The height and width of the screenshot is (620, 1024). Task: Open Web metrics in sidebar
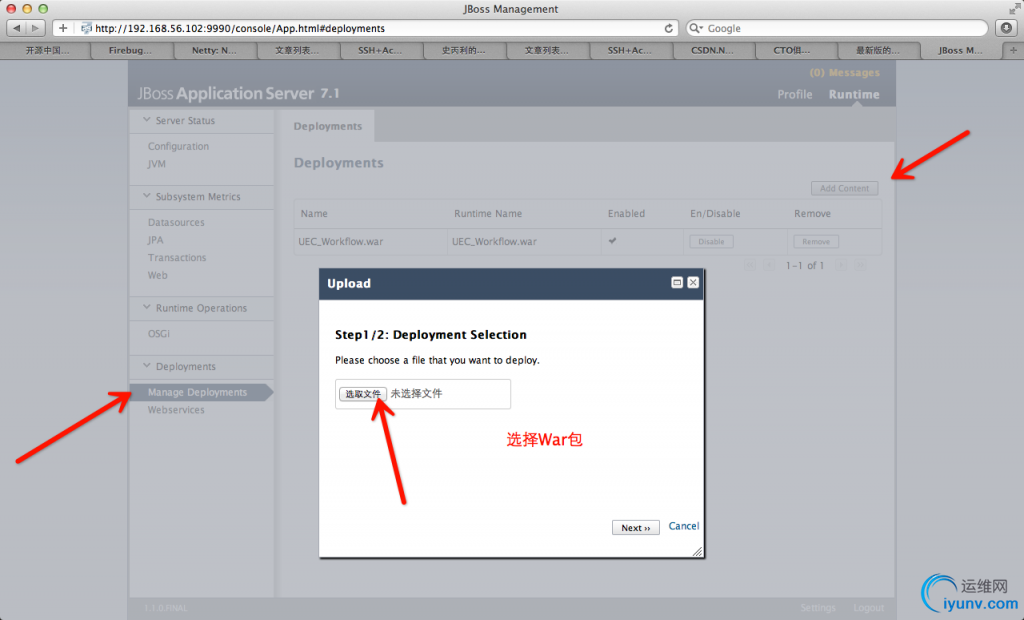[x=157, y=275]
